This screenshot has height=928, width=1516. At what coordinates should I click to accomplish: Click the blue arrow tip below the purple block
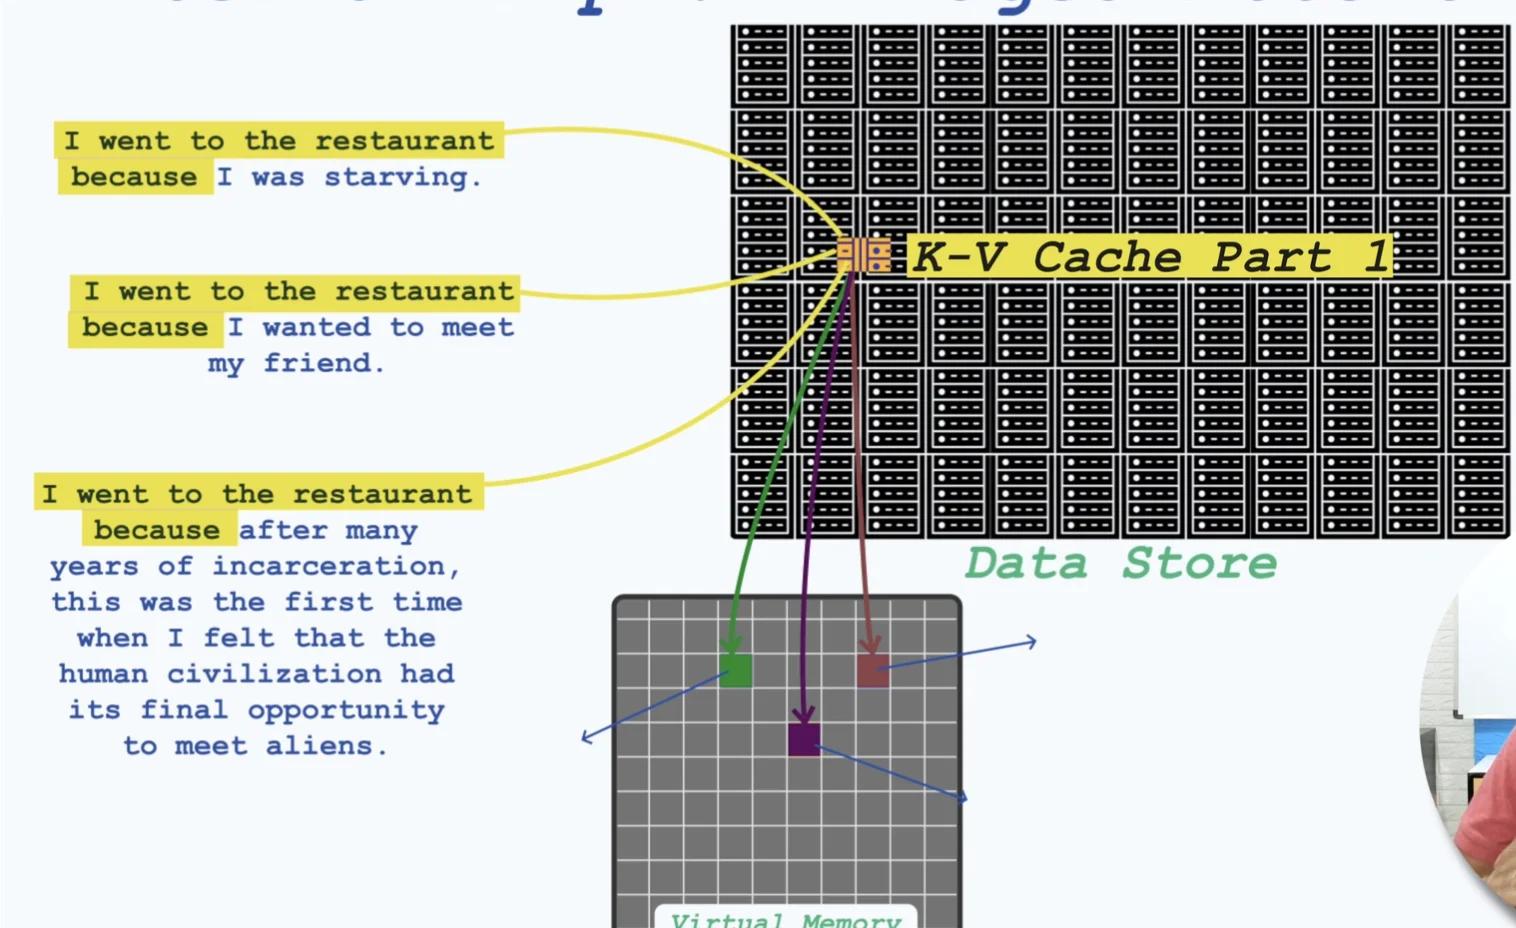(x=962, y=797)
